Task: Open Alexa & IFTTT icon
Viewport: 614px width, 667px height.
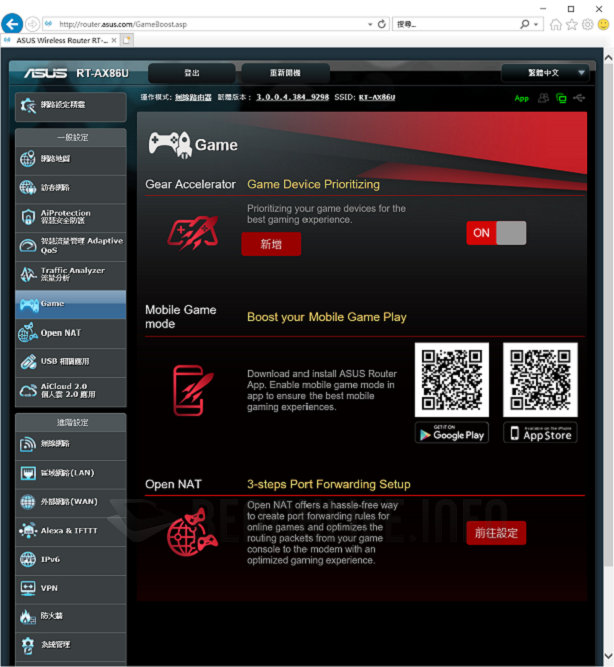Action: coord(28,531)
